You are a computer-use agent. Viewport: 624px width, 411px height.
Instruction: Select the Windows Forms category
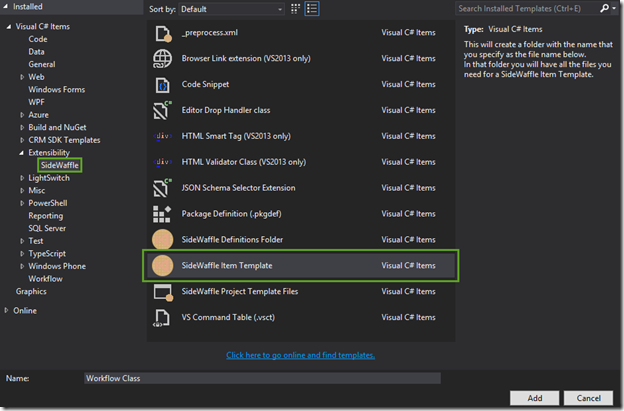pos(57,90)
